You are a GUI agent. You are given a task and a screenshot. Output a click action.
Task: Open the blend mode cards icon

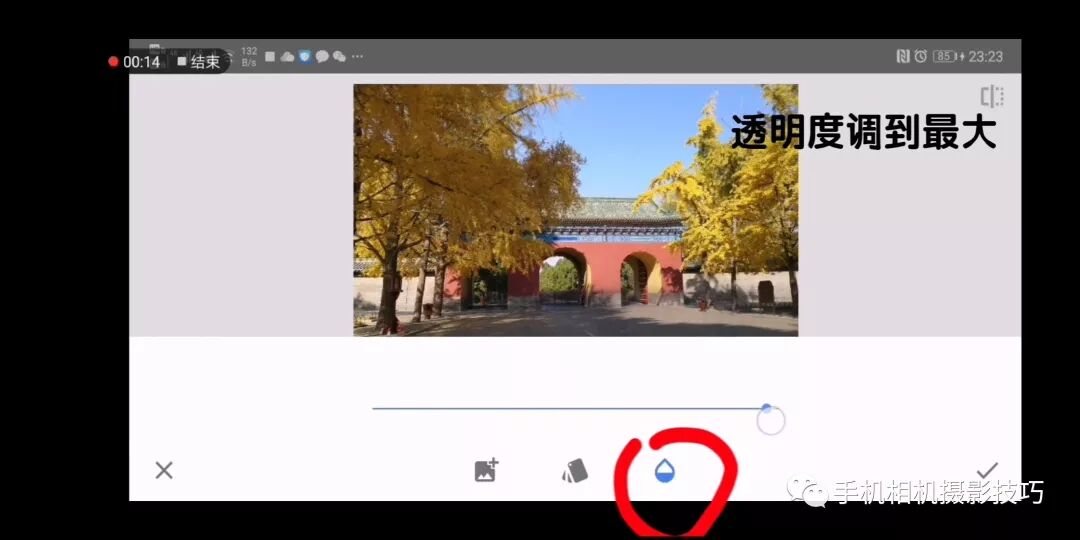point(575,471)
